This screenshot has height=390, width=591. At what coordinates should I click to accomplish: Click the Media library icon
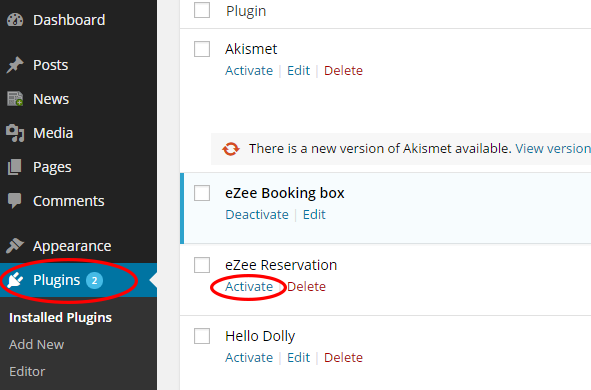[x=15, y=133]
